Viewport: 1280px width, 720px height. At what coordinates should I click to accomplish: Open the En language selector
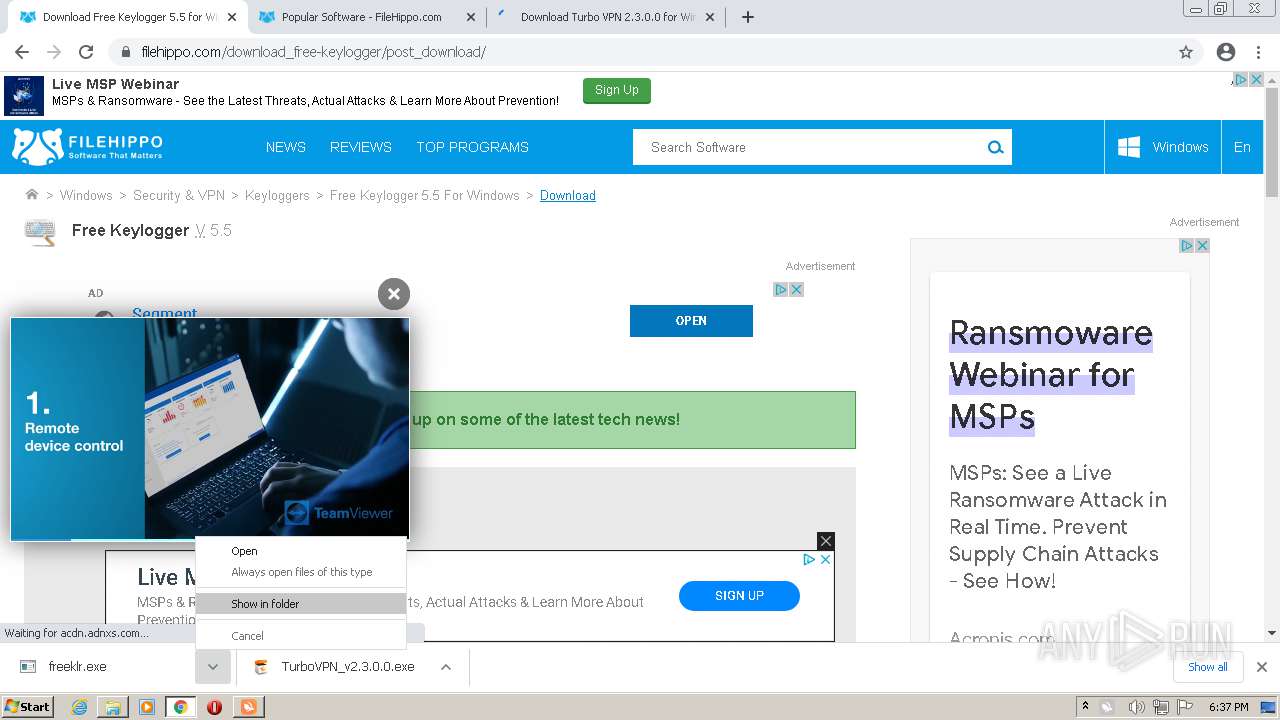pyautogui.click(x=1242, y=147)
